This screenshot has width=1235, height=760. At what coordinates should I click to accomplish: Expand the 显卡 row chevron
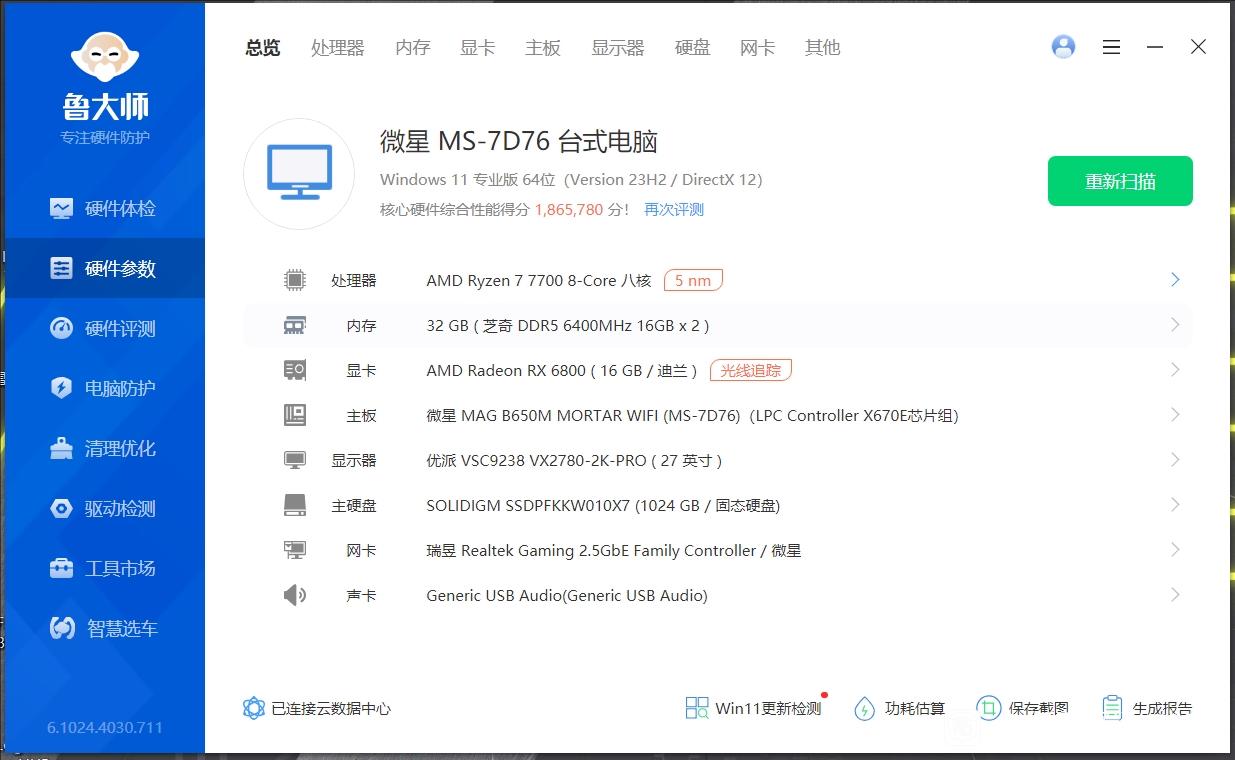point(1175,370)
